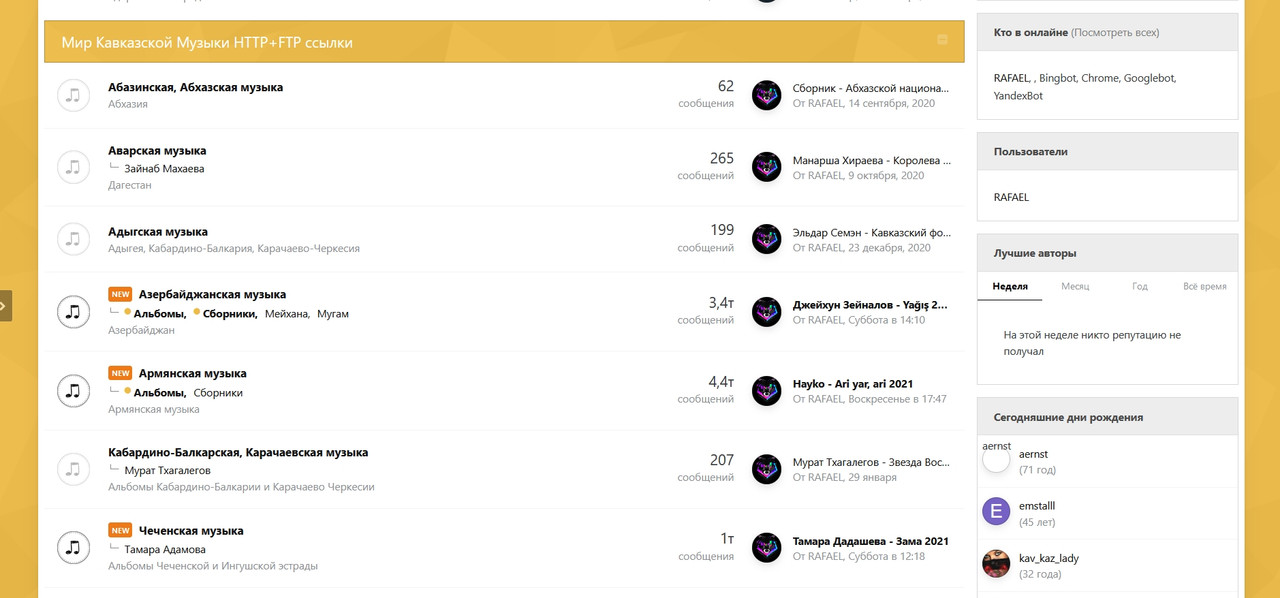This screenshot has height=598, width=1280.
Task: Open the emstalll username link in birthdays
Action: click(1037, 506)
